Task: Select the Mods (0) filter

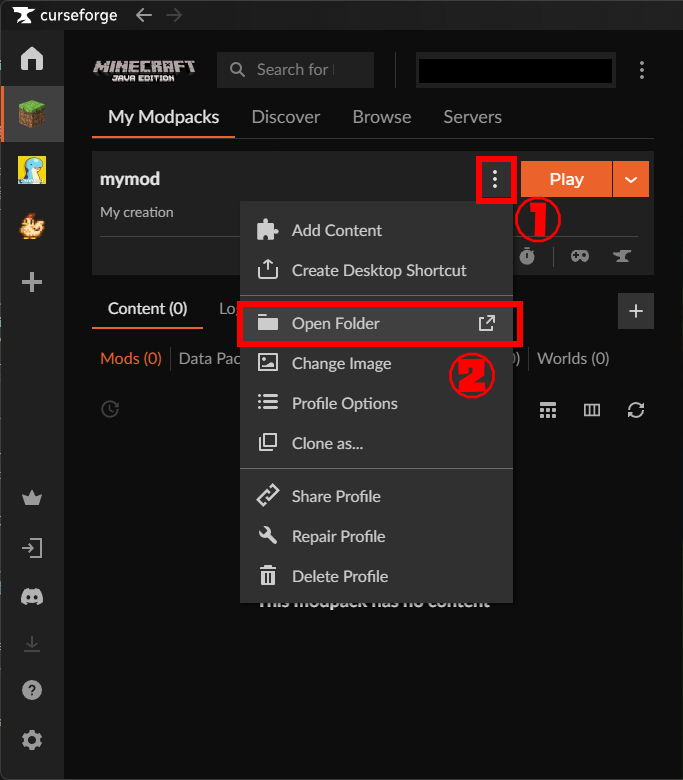Action: click(131, 359)
